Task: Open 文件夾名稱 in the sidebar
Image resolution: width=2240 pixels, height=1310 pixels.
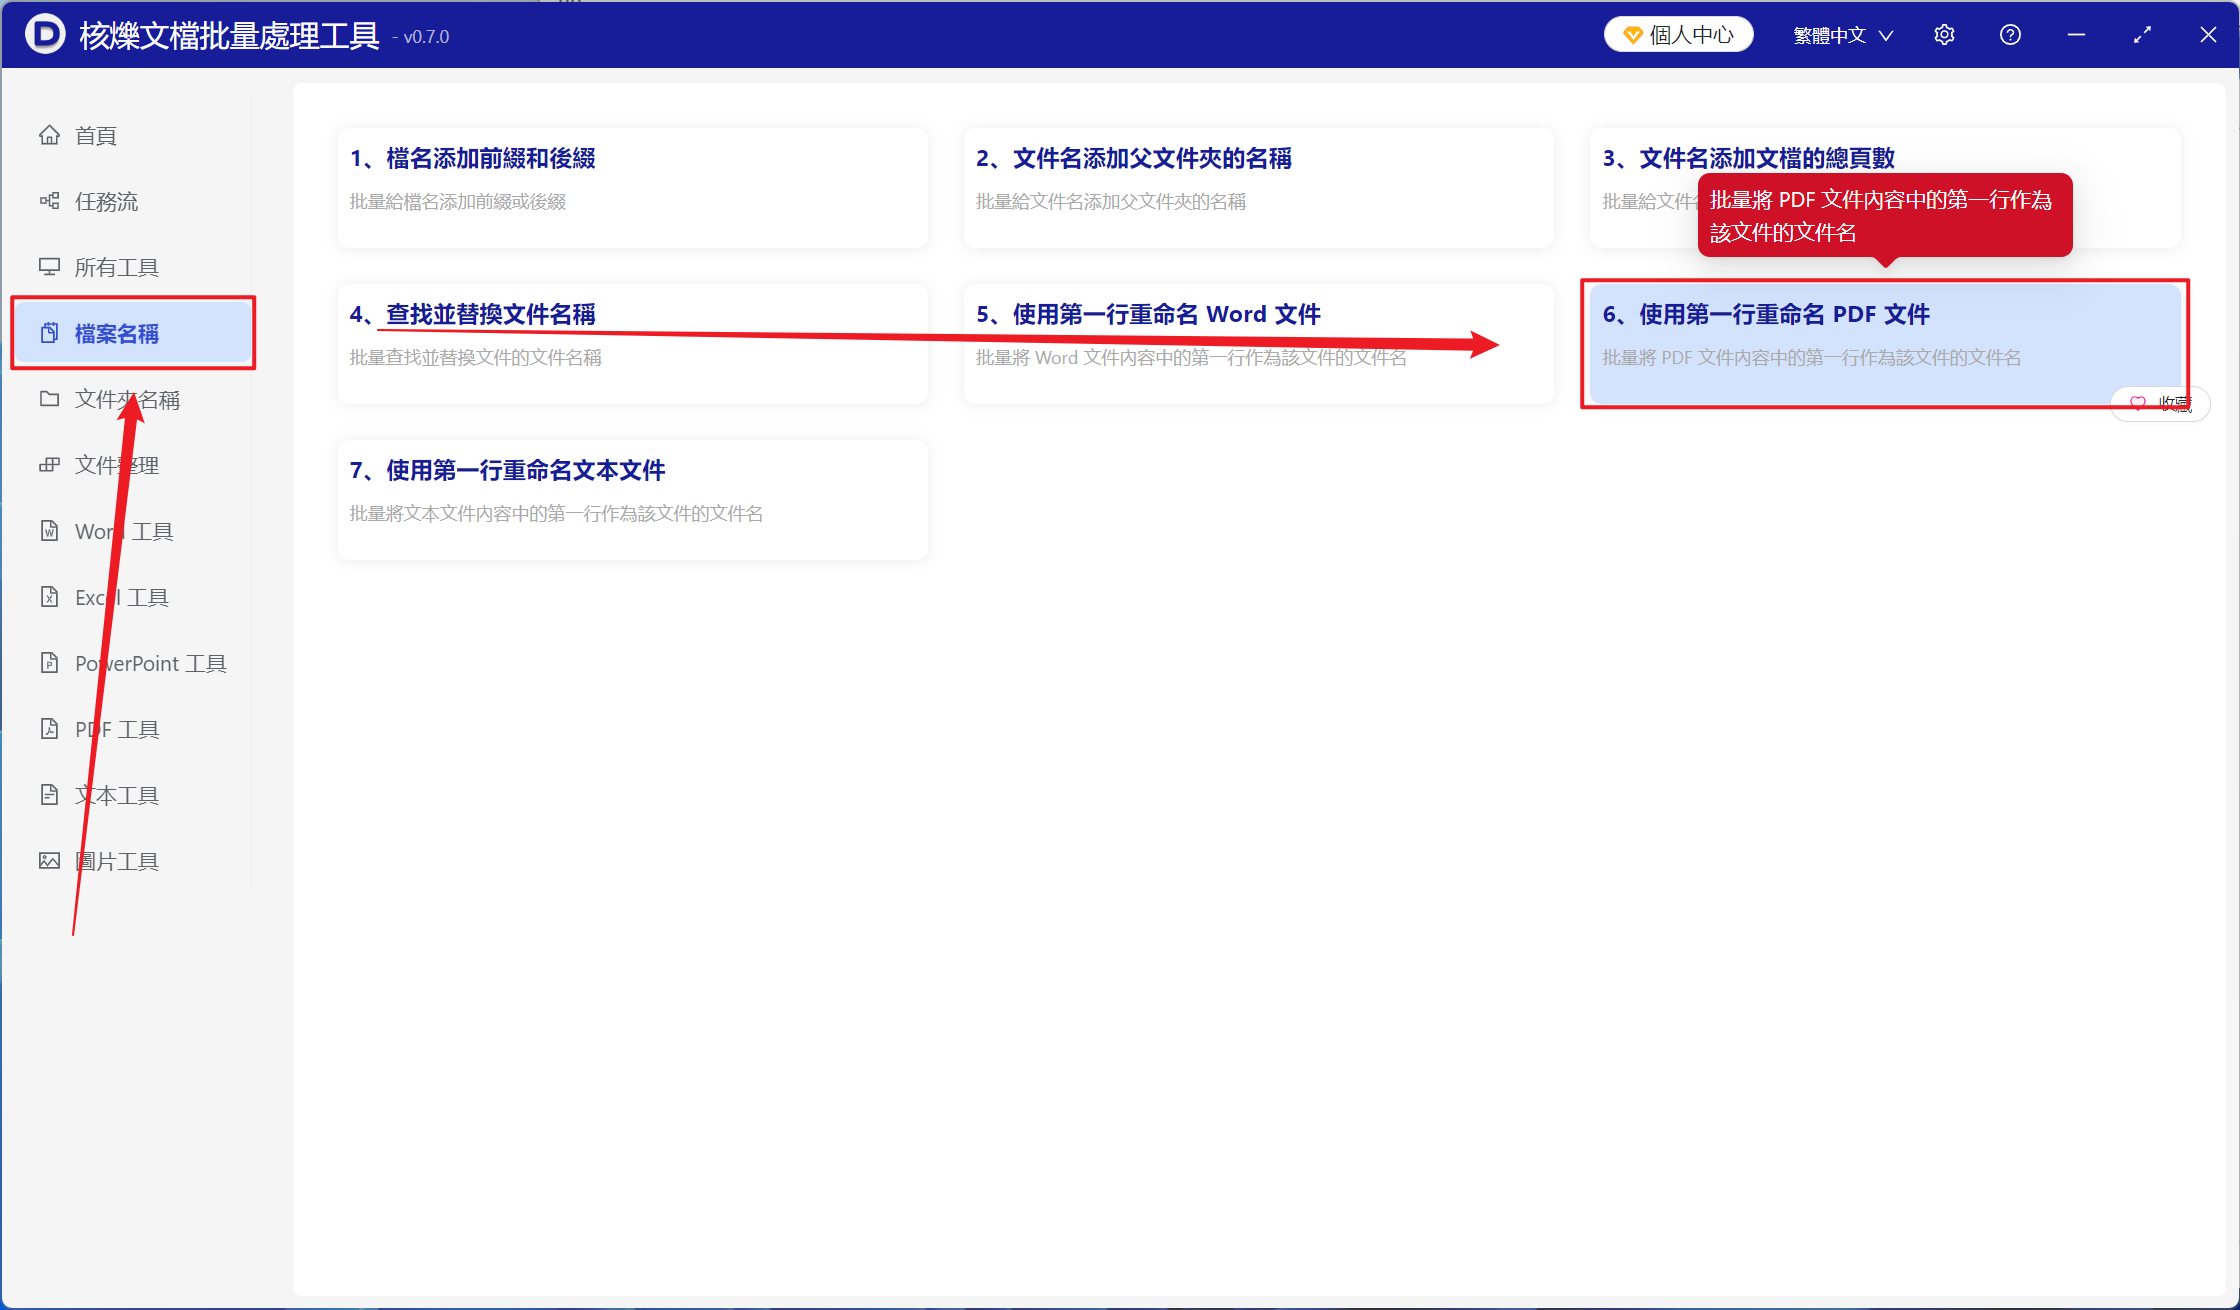Action: tap(132, 399)
